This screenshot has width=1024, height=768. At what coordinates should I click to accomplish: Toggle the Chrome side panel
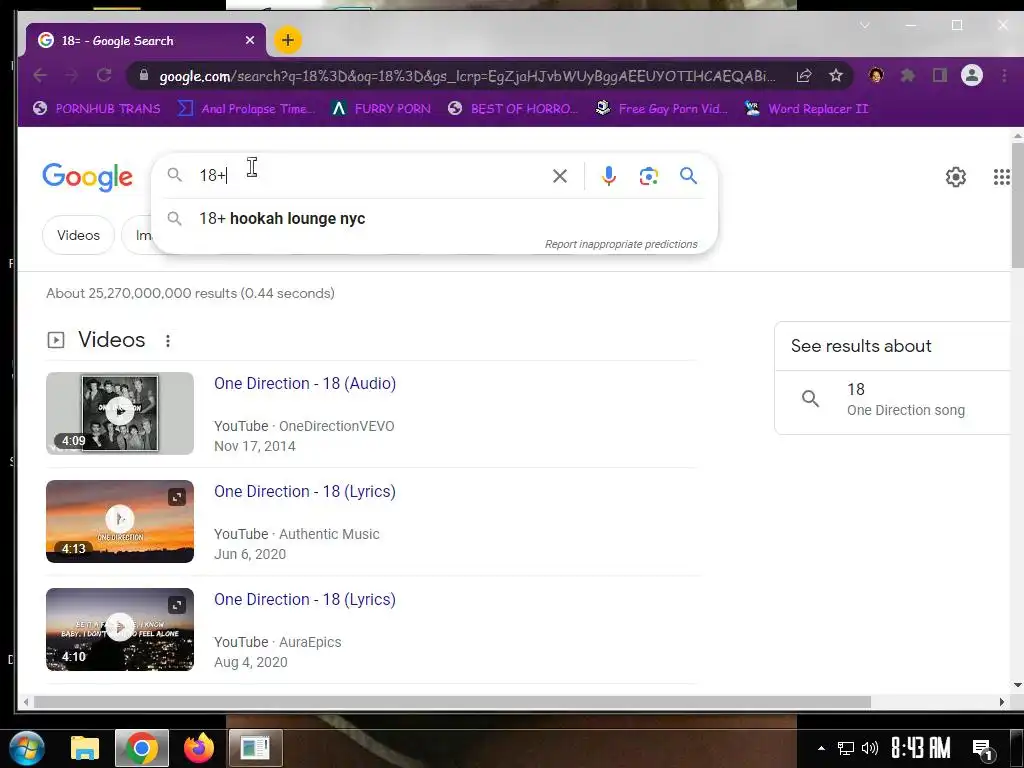pyautogui.click(x=940, y=76)
